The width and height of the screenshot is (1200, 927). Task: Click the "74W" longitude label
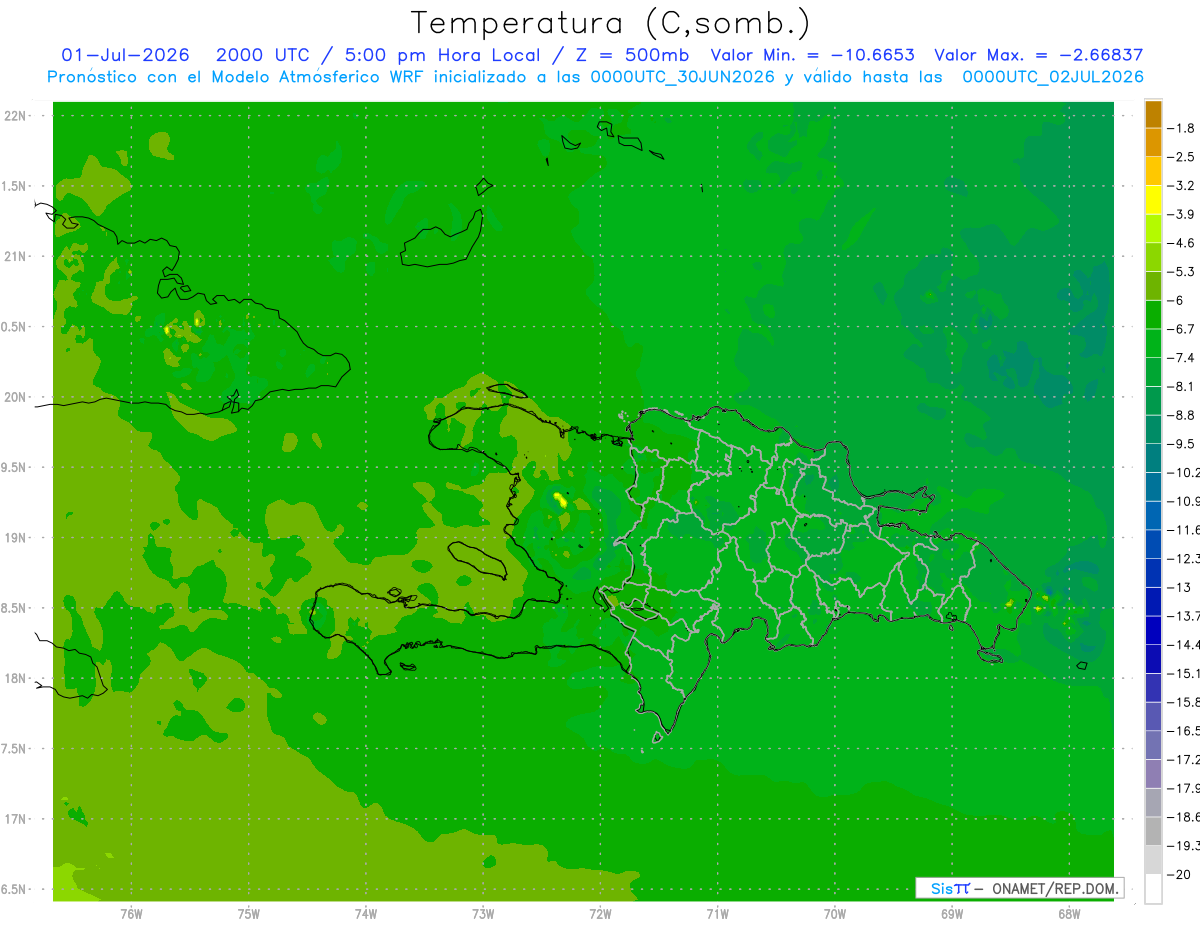pyautogui.click(x=366, y=914)
